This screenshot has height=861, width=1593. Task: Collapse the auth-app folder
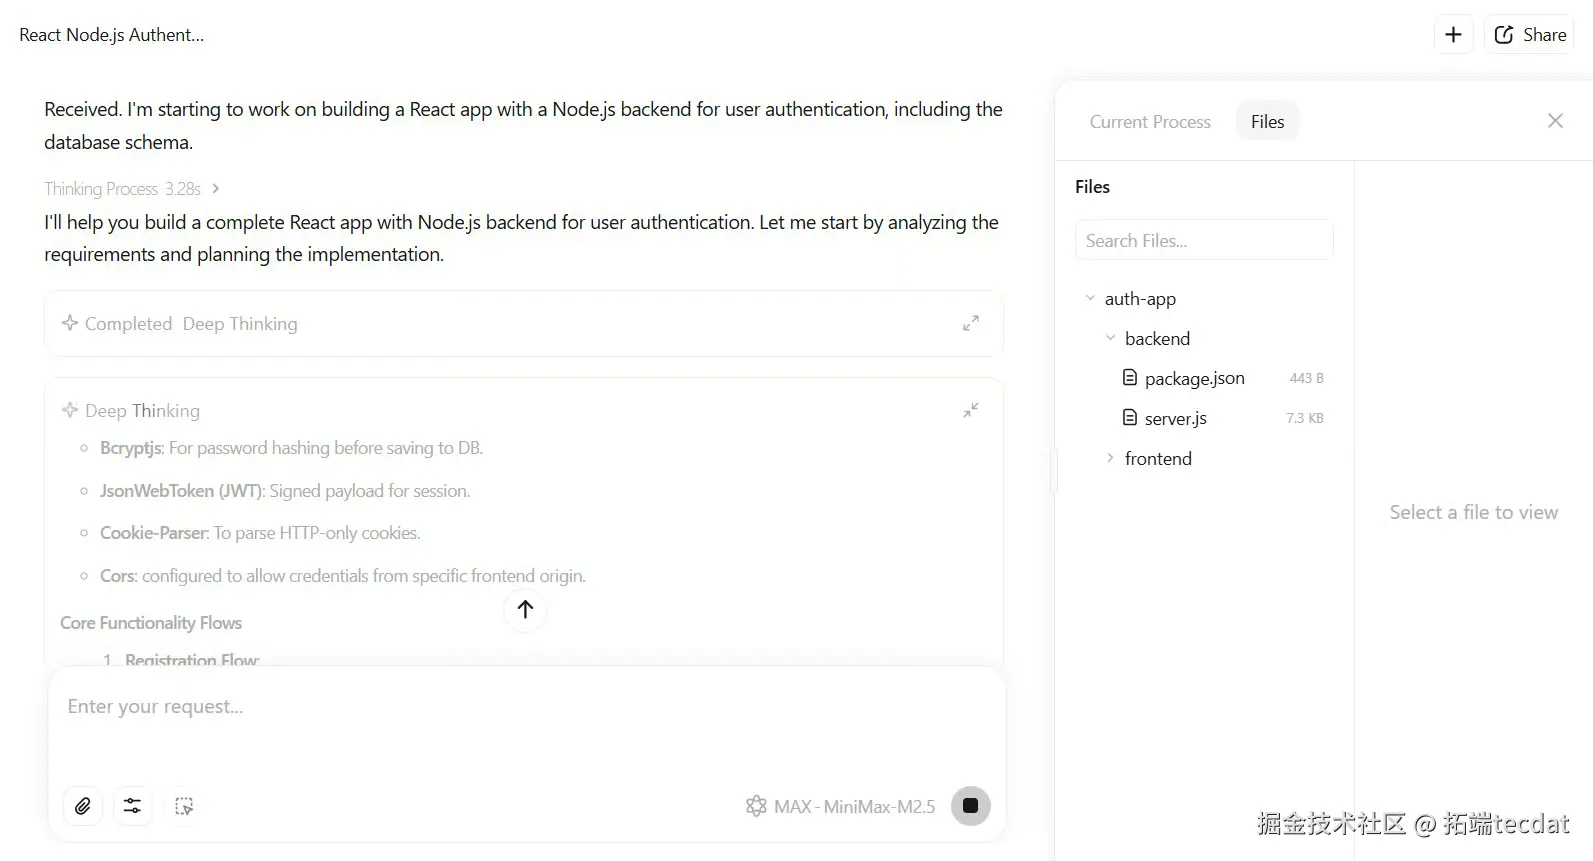click(x=1090, y=298)
